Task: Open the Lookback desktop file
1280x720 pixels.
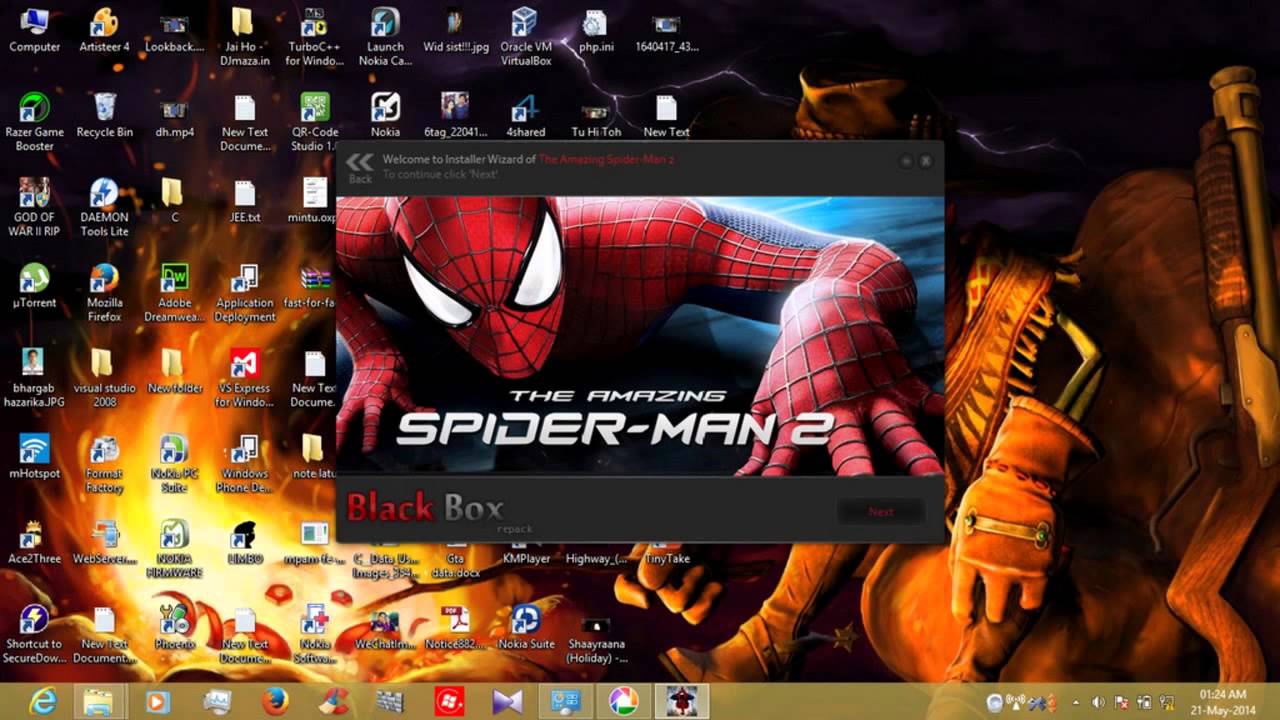Action: tap(175, 30)
